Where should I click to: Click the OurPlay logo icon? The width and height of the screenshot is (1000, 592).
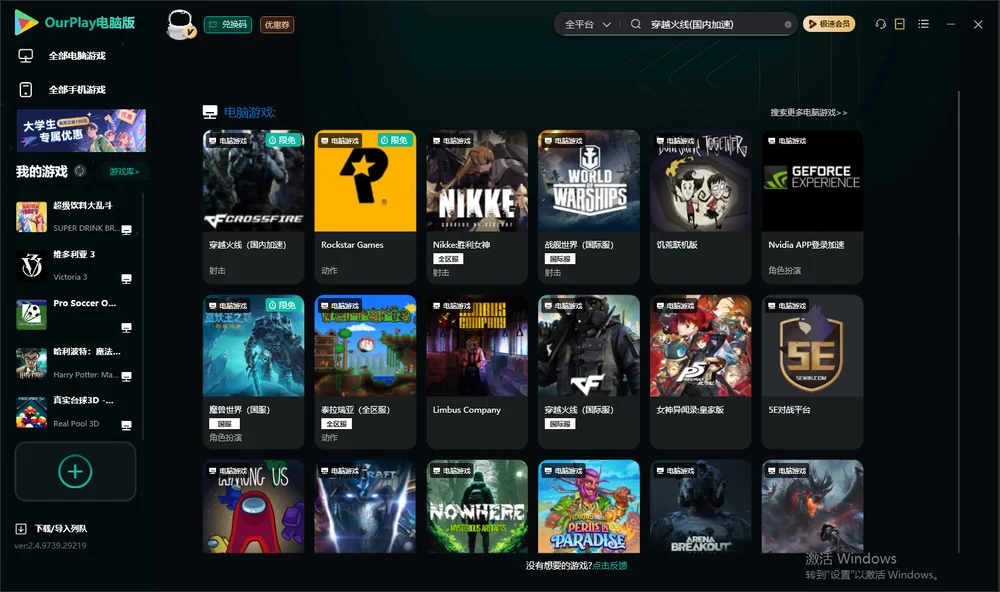click(x=26, y=22)
